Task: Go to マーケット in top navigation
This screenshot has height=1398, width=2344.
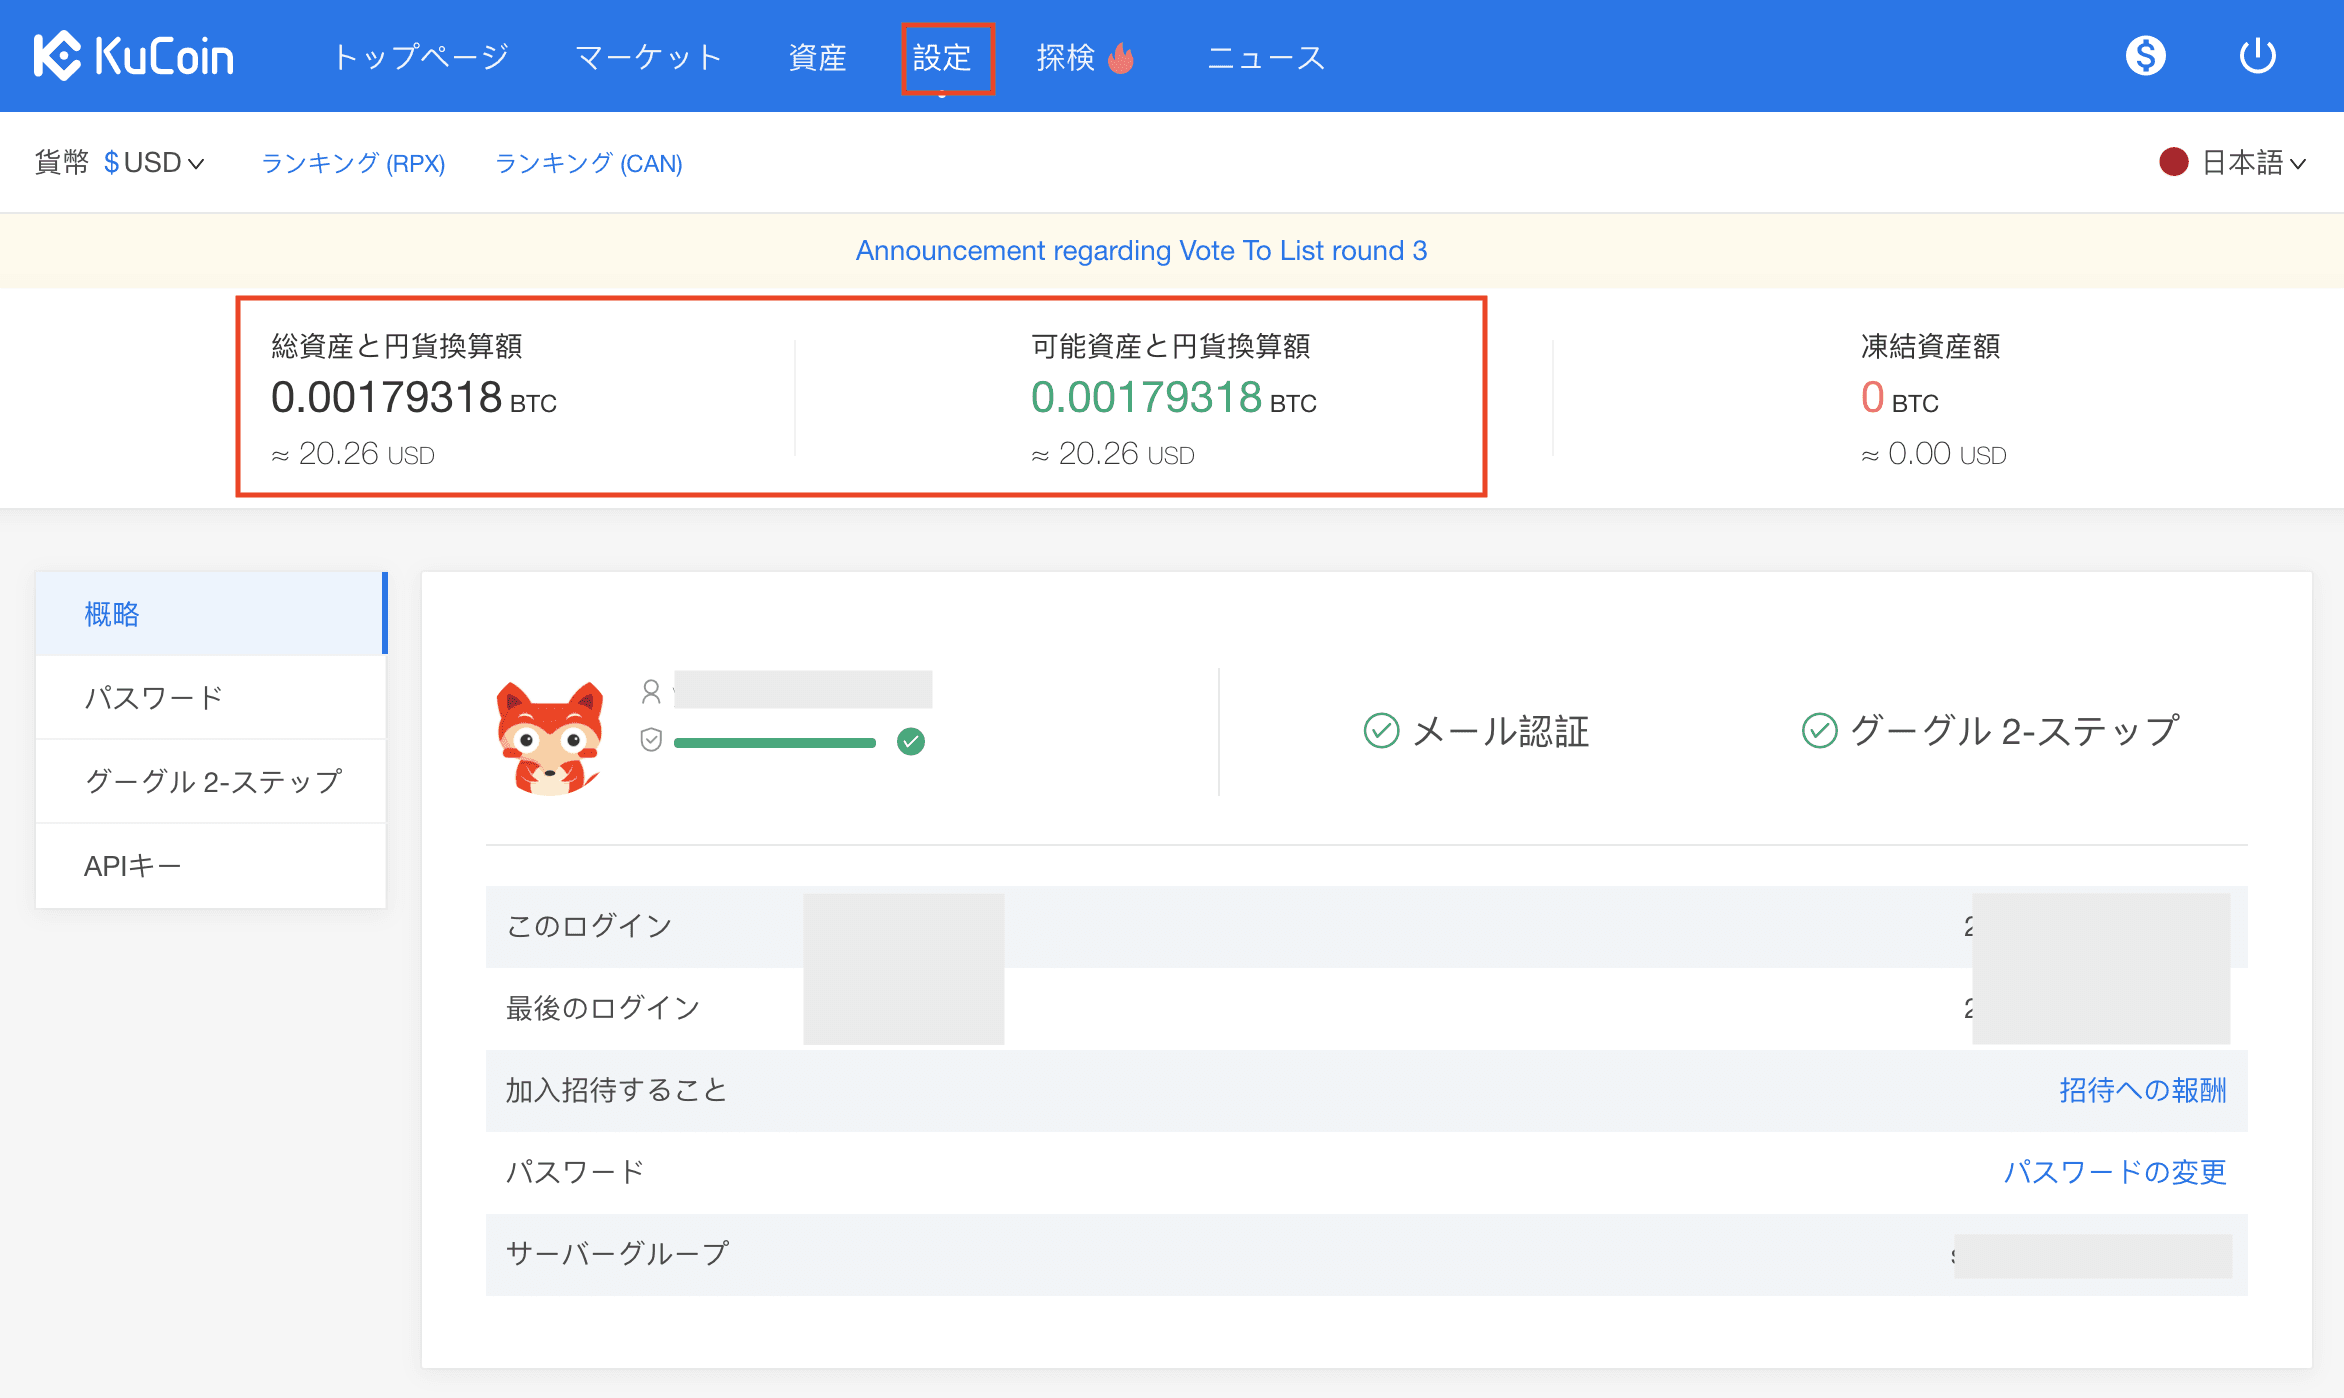Action: [x=648, y=58]
